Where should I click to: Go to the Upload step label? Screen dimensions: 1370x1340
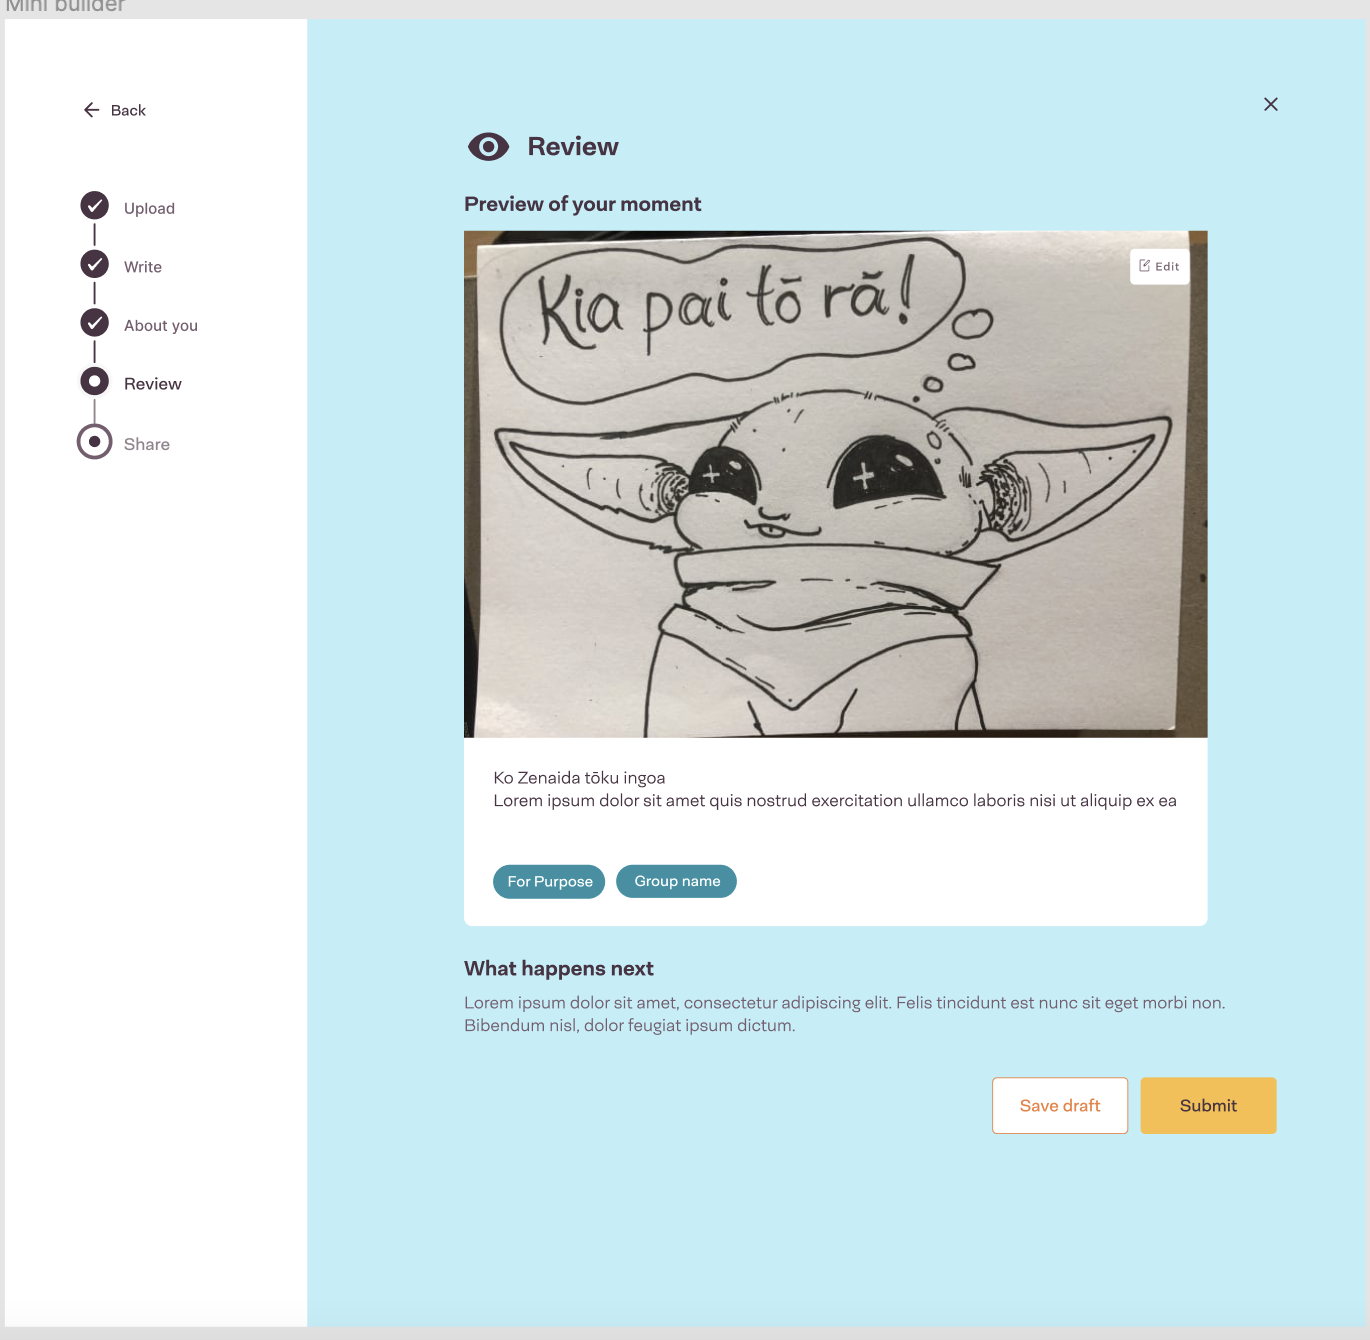pyautogui.click(x=149, y=209)
